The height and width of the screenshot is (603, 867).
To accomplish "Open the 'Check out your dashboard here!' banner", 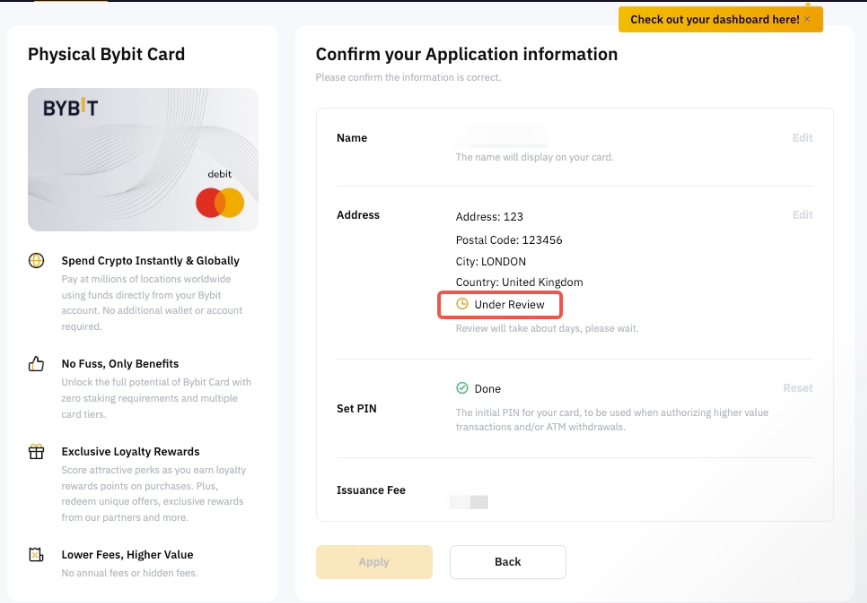I will 714,19.
